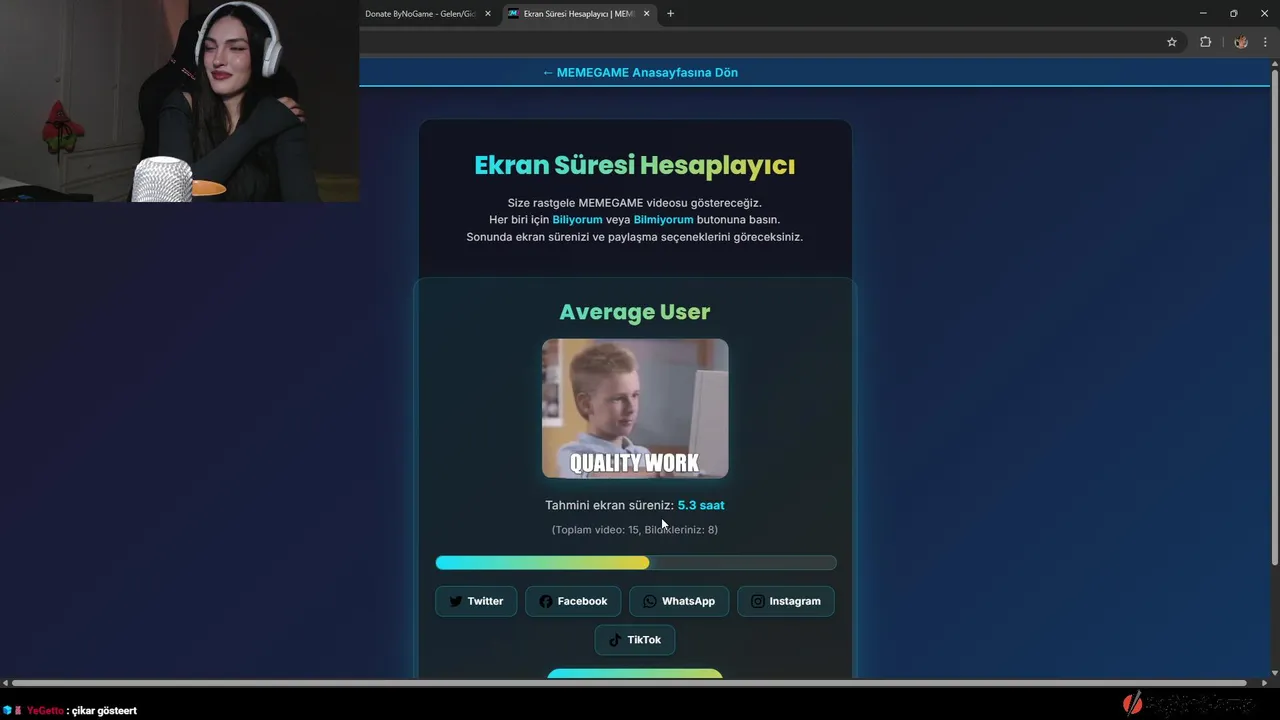Open the browser profile avatar

tap(1241, 42)
